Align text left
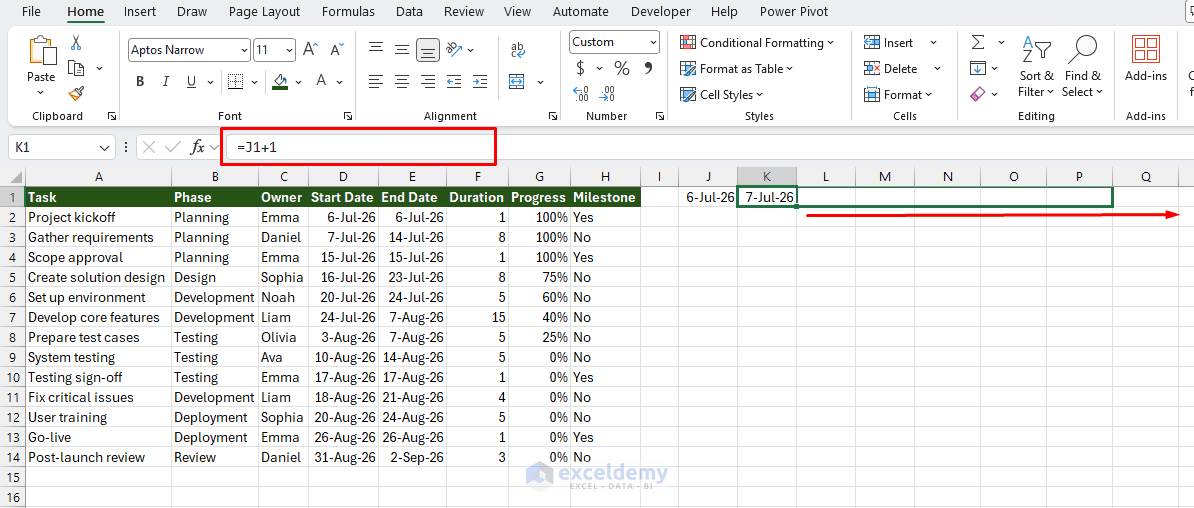1194x508 pixels. click(375, 81)
